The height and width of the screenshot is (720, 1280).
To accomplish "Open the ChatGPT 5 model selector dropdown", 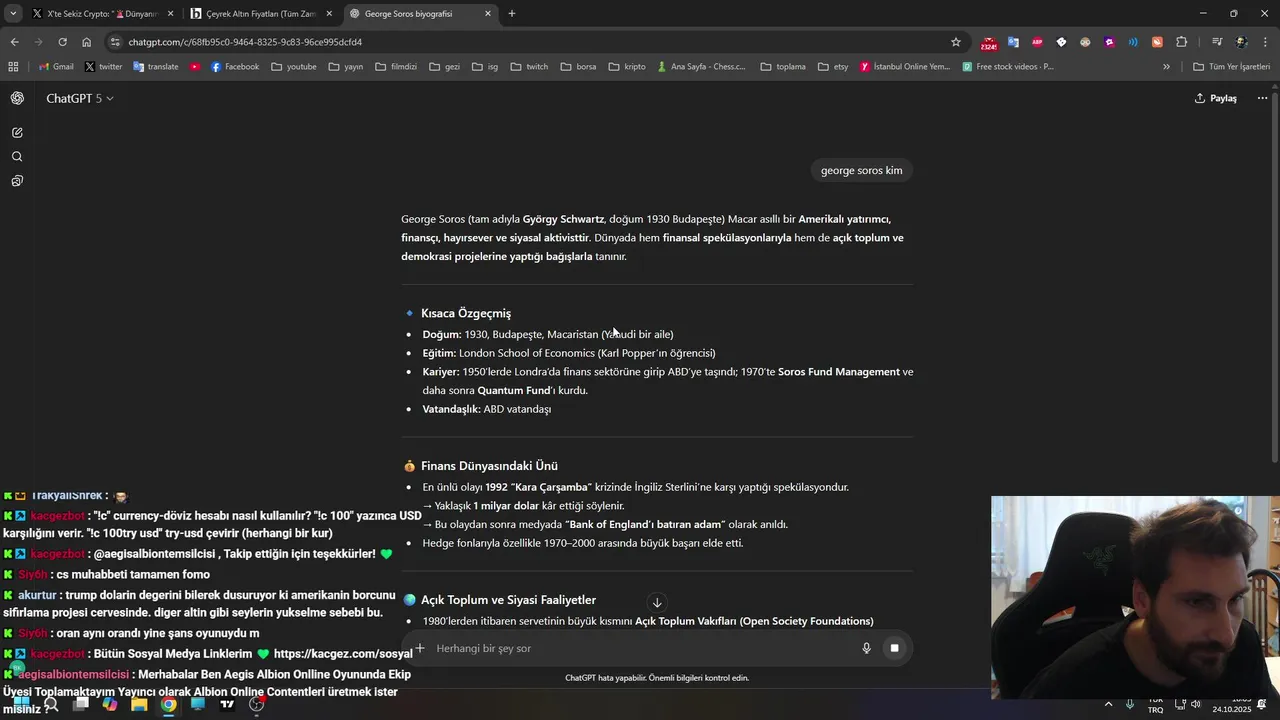I will (79, 98).
